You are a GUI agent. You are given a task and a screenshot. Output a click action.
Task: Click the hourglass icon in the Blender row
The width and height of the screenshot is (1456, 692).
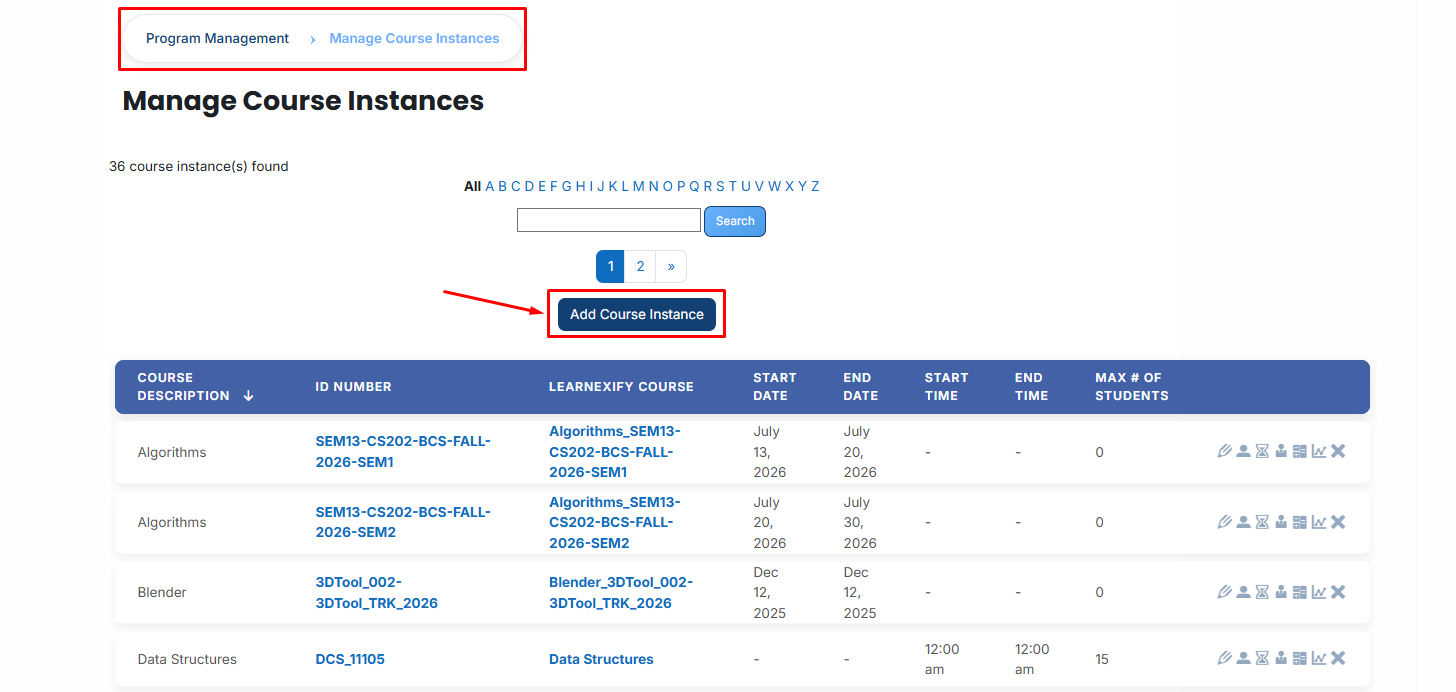tap(1262, 592)
